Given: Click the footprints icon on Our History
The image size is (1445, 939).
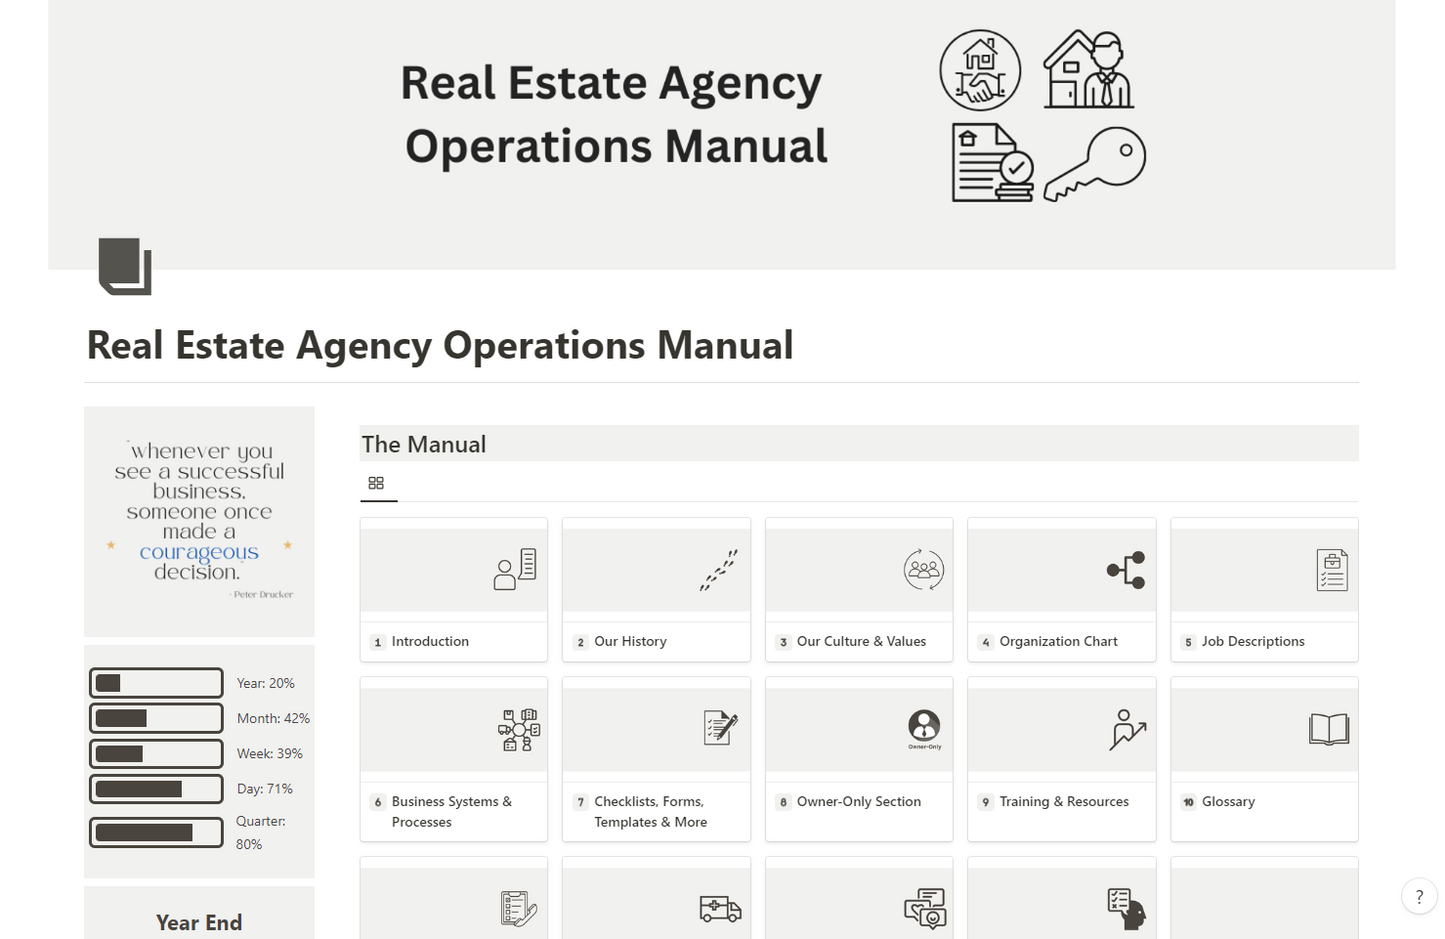Looking at the screenshot, I should click(x=718, y=570).
